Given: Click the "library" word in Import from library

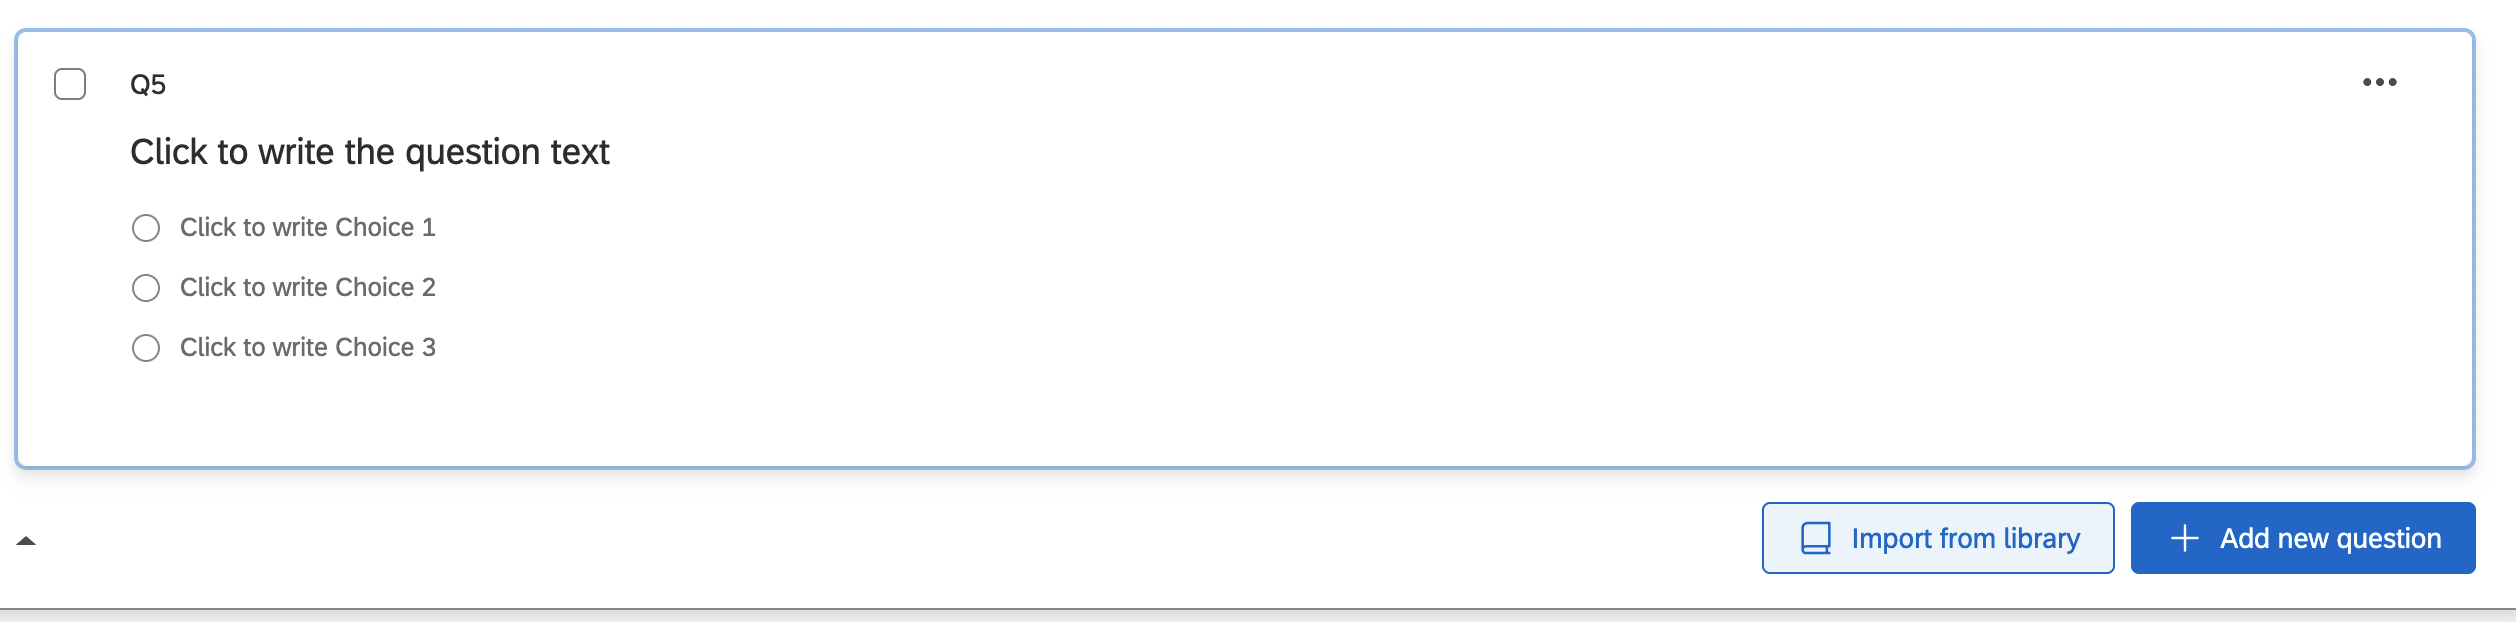Looking at the screenshot, I should pos(2041,539).
